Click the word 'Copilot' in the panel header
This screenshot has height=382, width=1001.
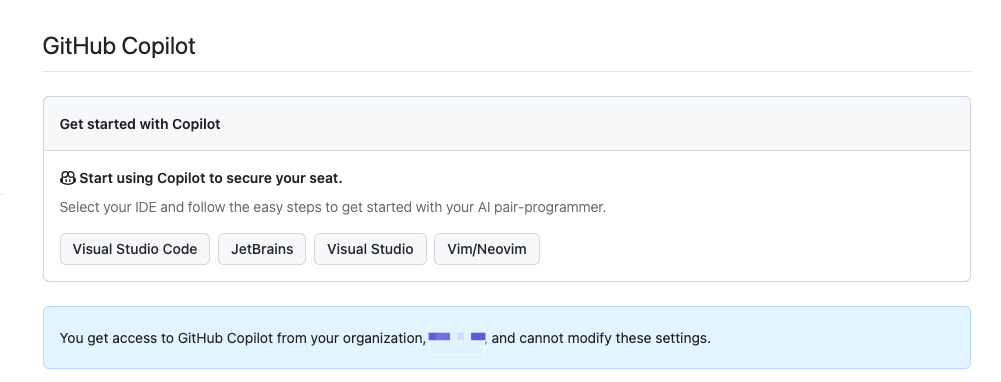click(x=196, y=124)
